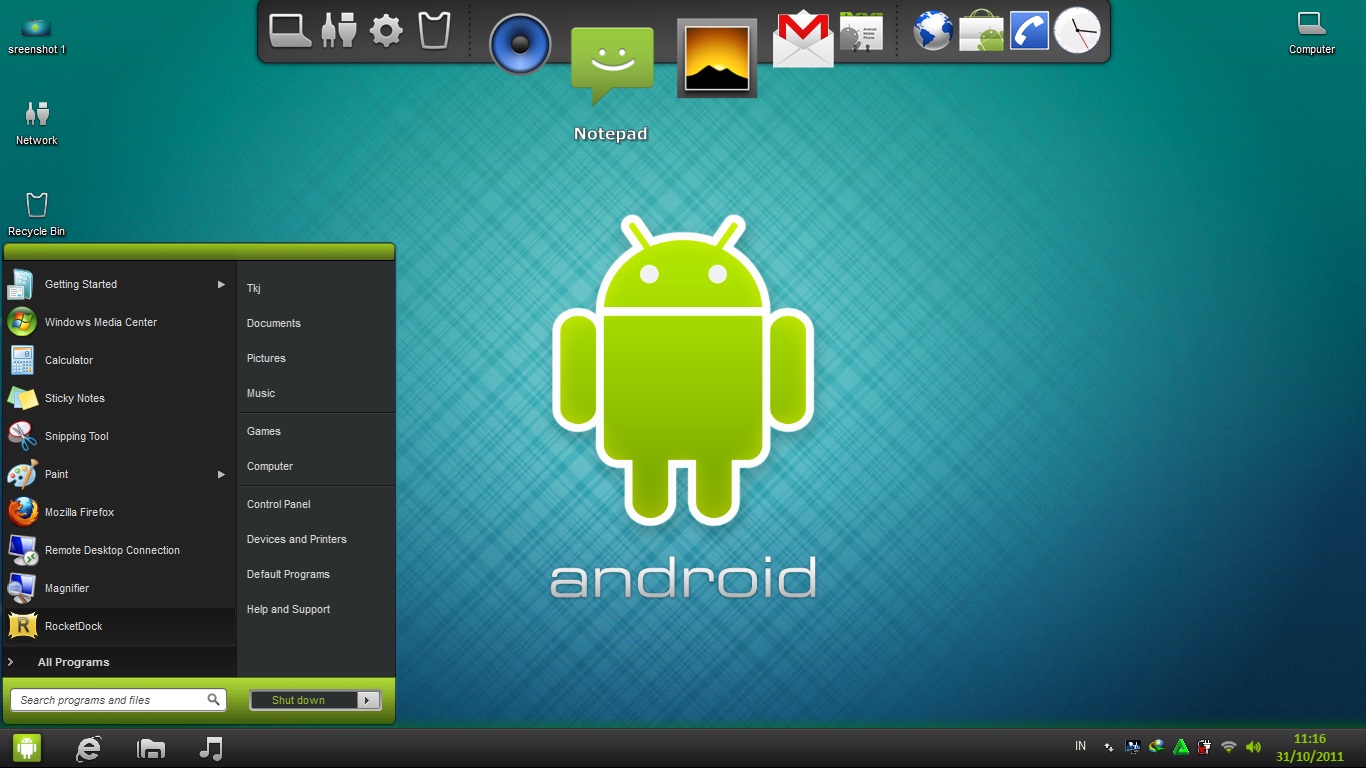
Task: Open the blue phone dialer icon in the dock
Action: [1029, 31]
